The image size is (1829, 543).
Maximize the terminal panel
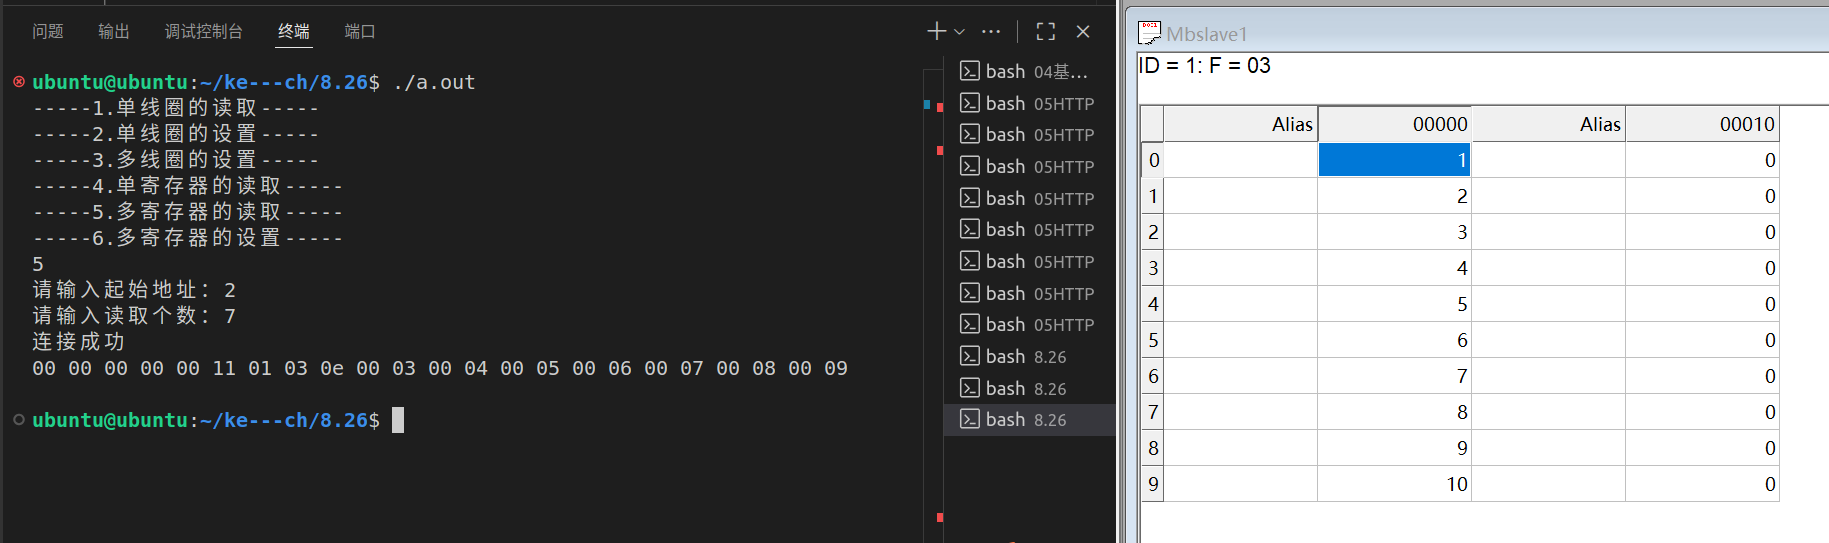1046,32
